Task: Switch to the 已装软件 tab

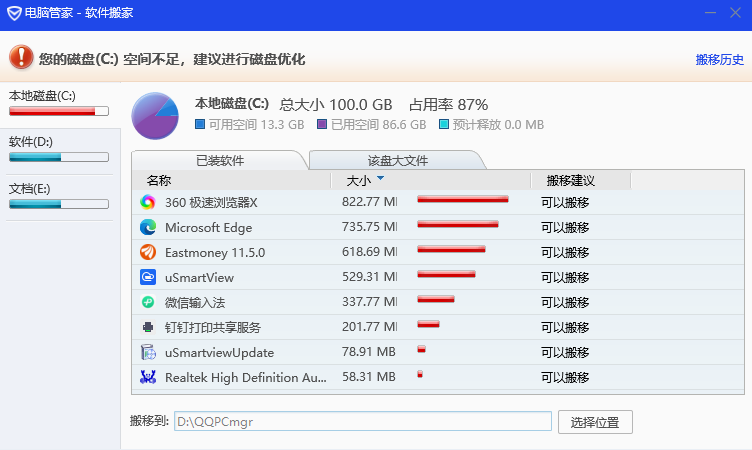Action: [218, 160]
